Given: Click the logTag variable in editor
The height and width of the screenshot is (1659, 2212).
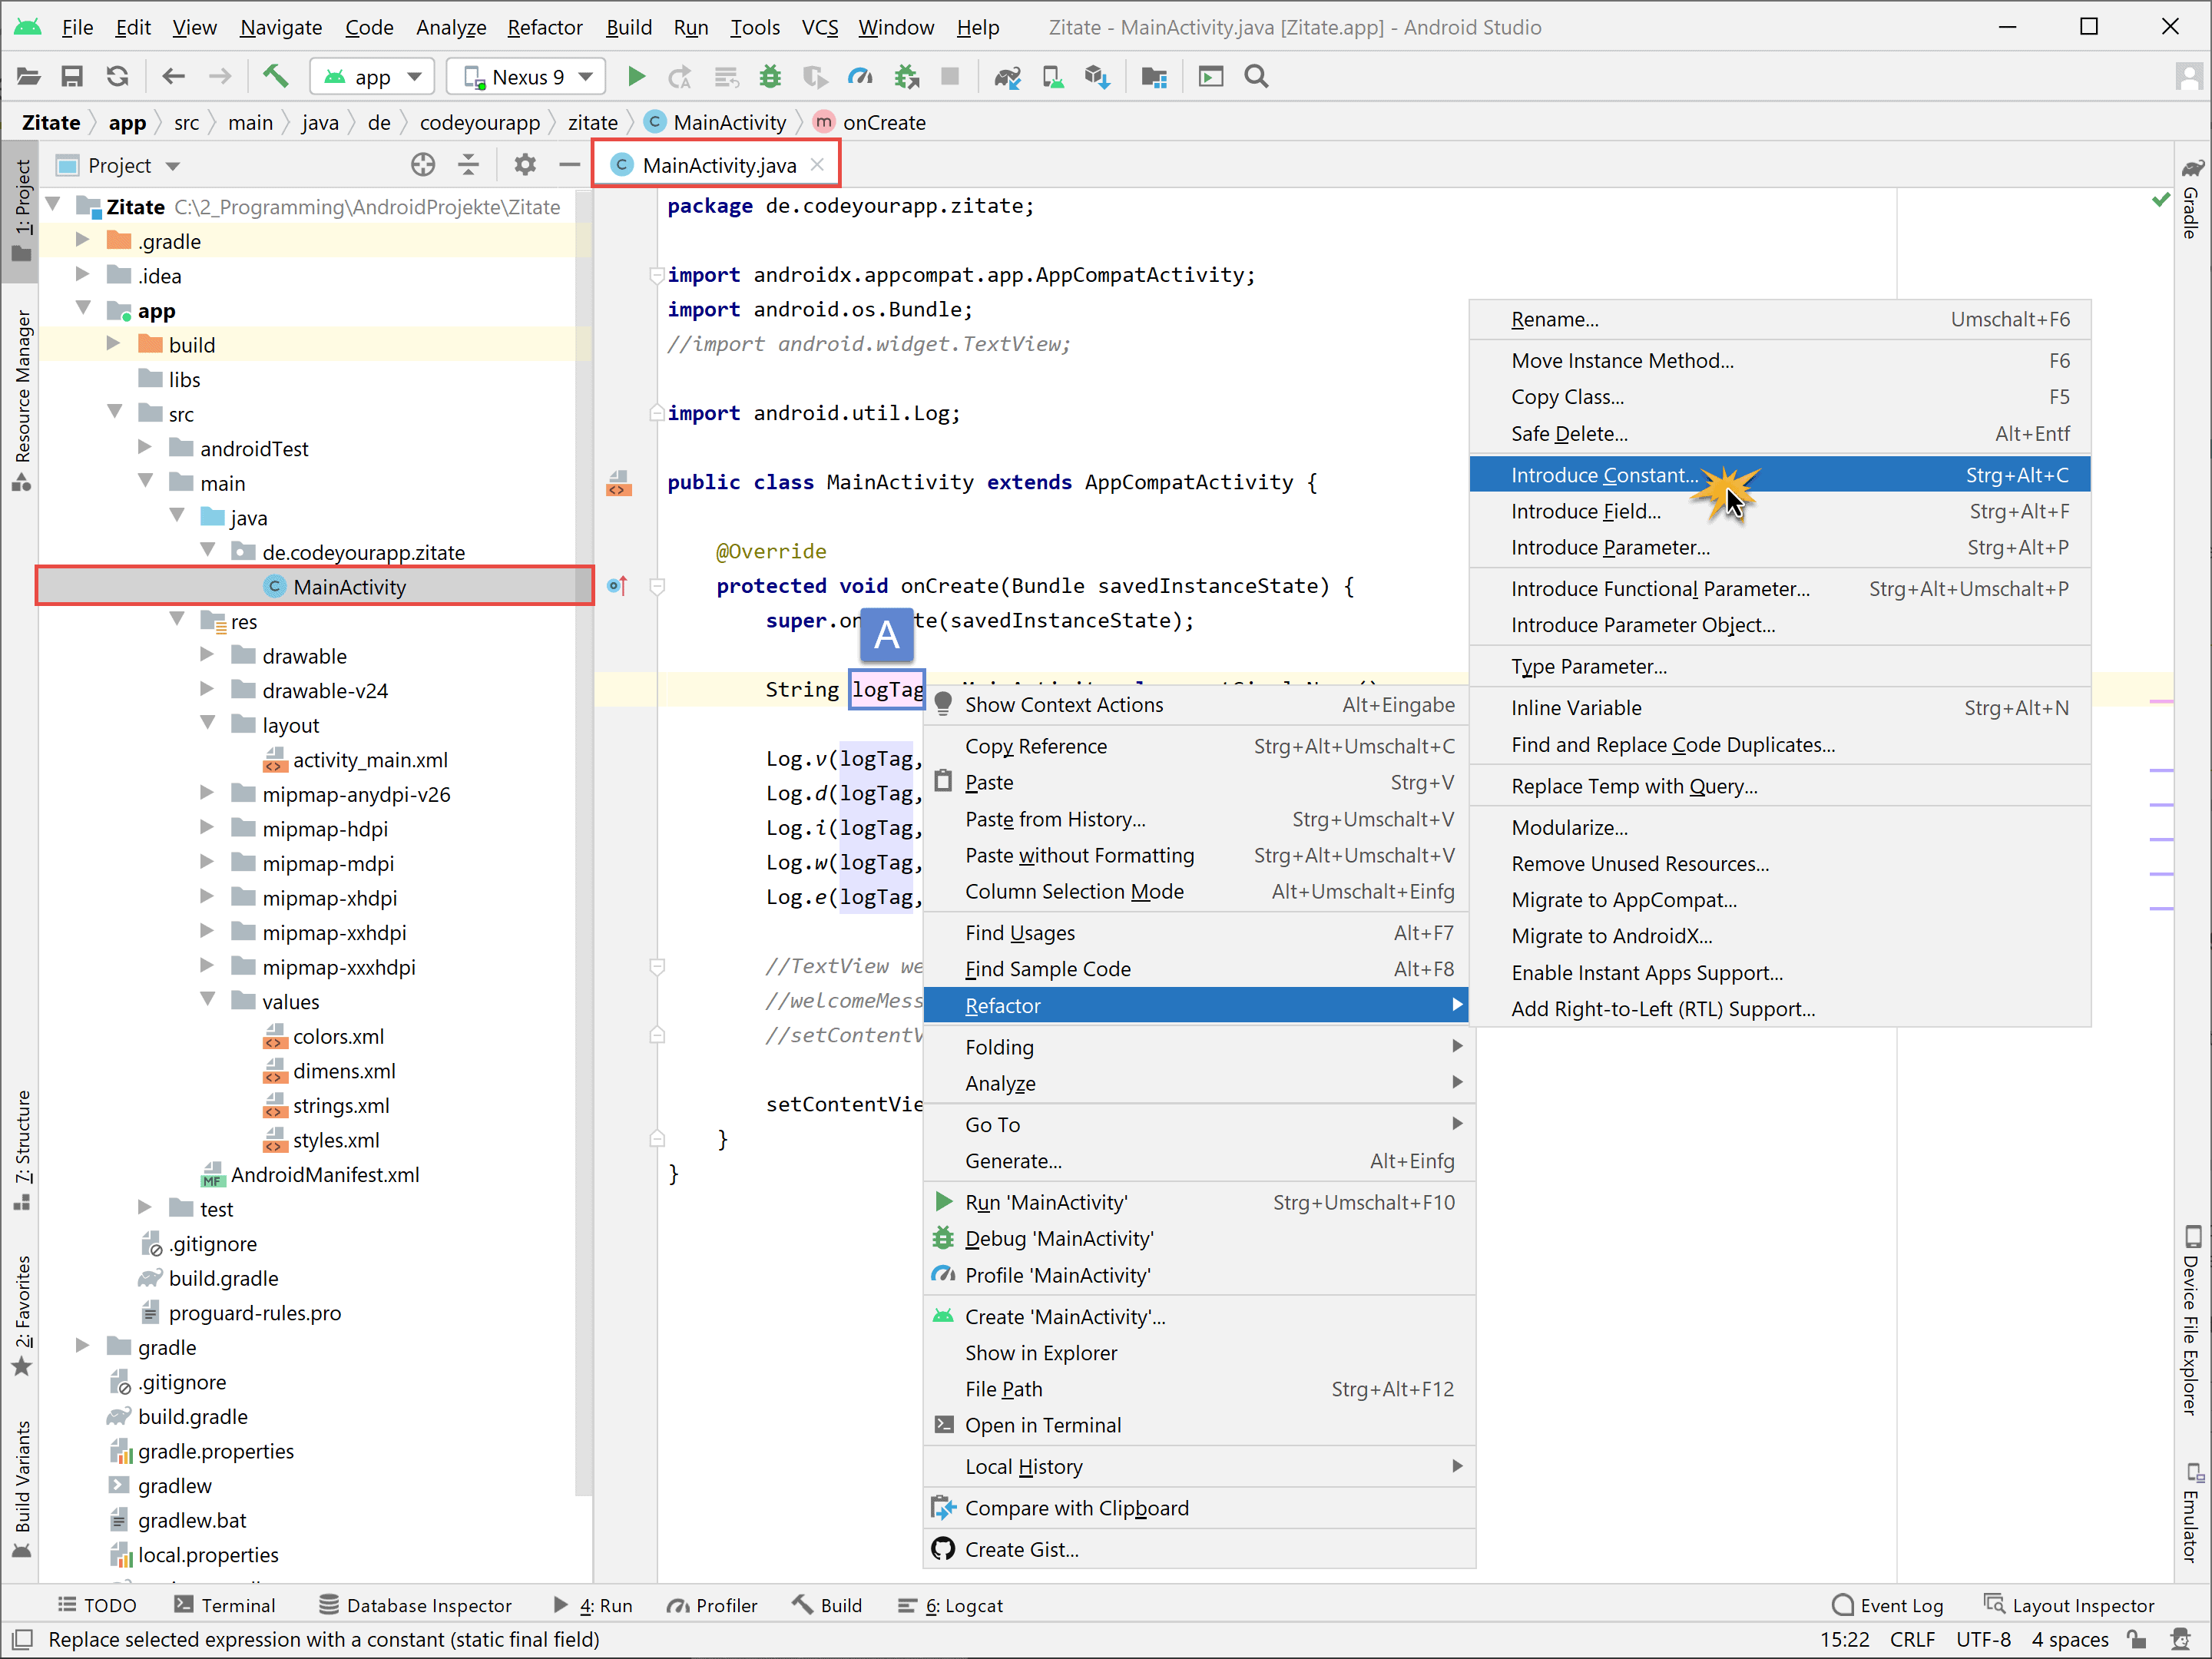Looking at the screenshot, I should (x=887, y=689).
